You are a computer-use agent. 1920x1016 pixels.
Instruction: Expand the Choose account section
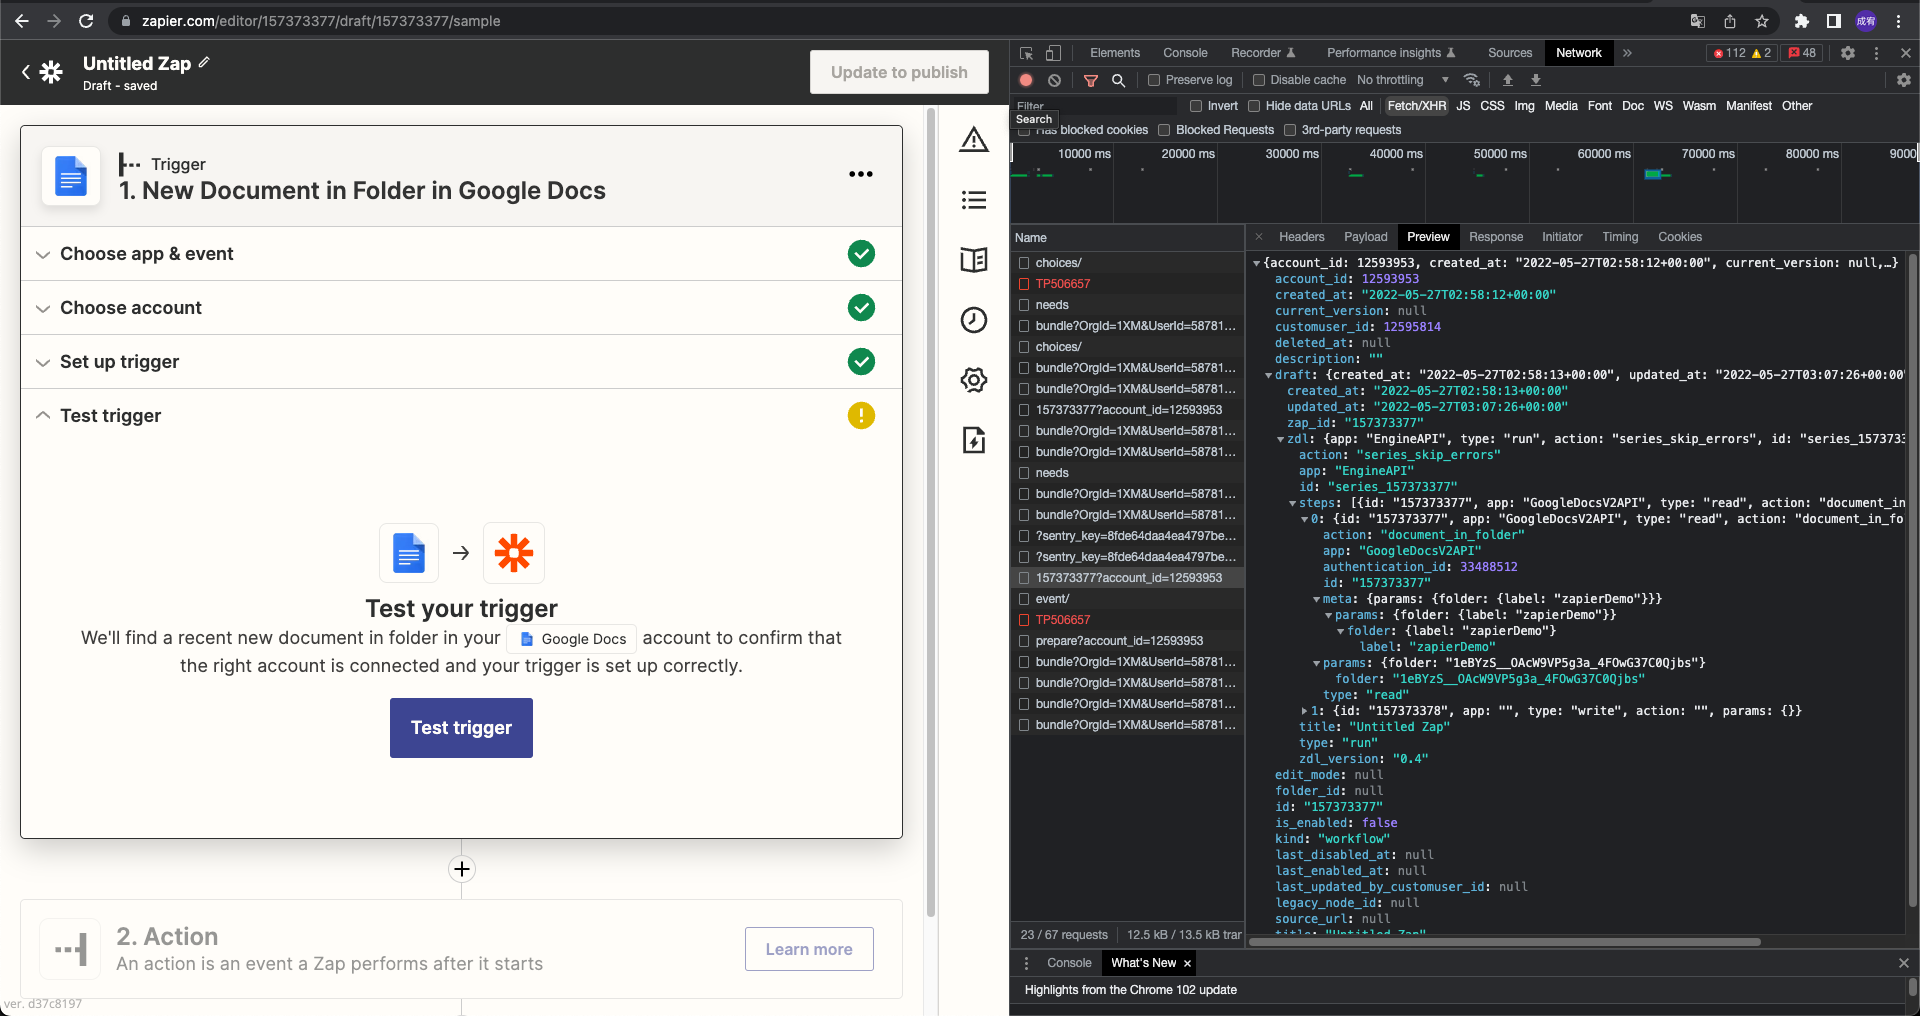click(461, 308)
